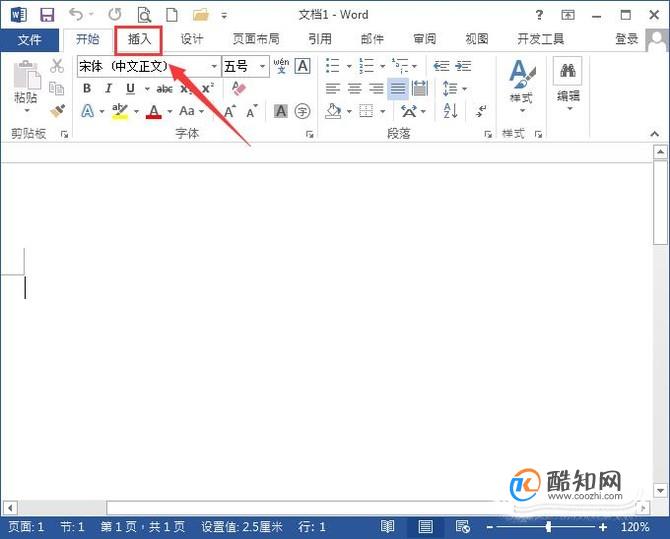Decrease indent icon
The height and width of the screenshot is (539, 670).
pos(441,66)
